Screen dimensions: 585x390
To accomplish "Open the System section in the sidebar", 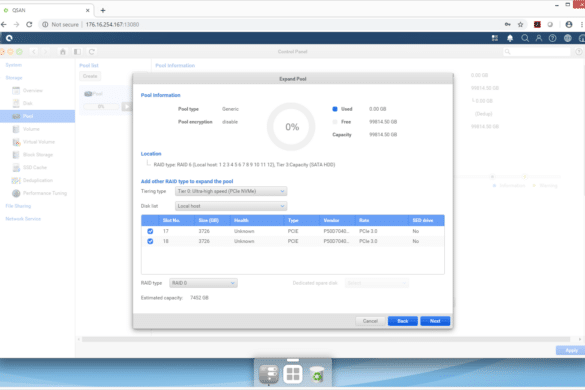I will point(13,65).
